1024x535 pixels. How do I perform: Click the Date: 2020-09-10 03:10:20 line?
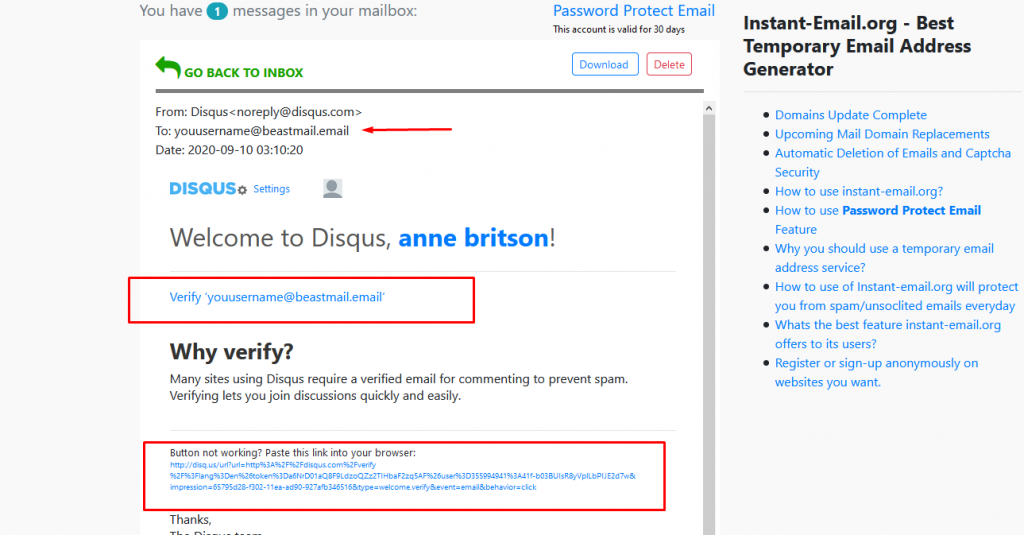click(x=229, y=150)
